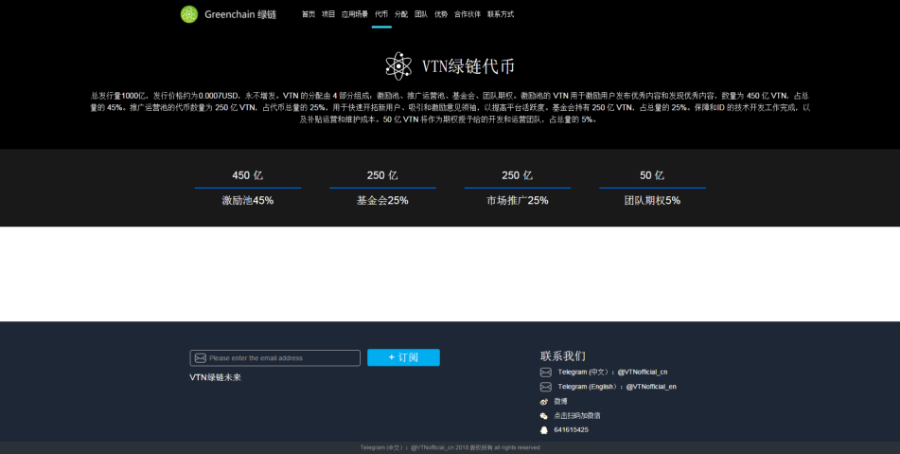Open the Telegram (English) @VTNofficial_en link

617,387
